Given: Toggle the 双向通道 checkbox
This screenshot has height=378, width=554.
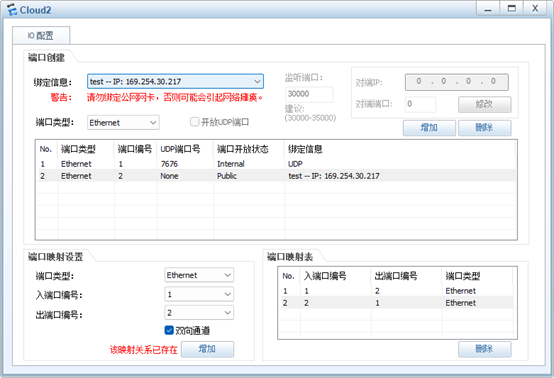Looking at the screenshot, I should [169, 330].
